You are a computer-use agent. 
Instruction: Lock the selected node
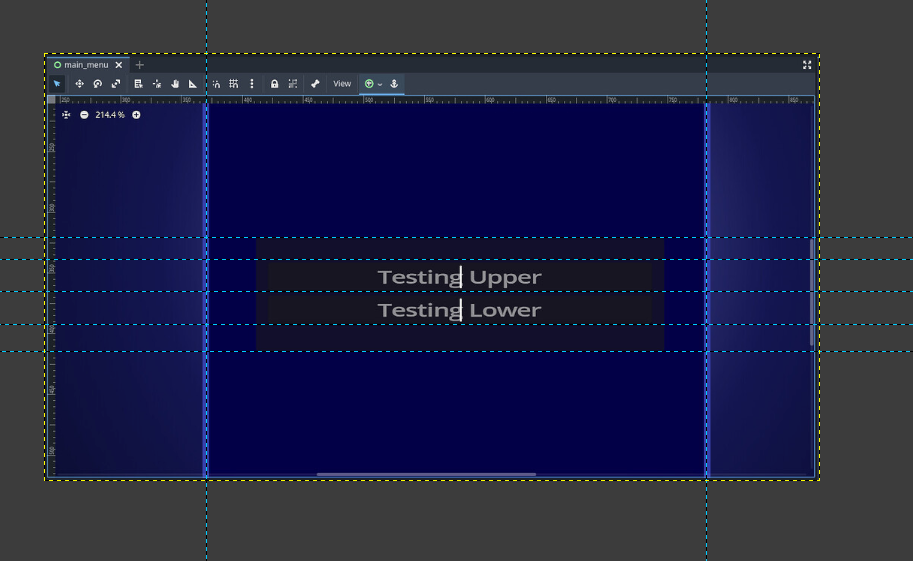click(x=274, y=84)
